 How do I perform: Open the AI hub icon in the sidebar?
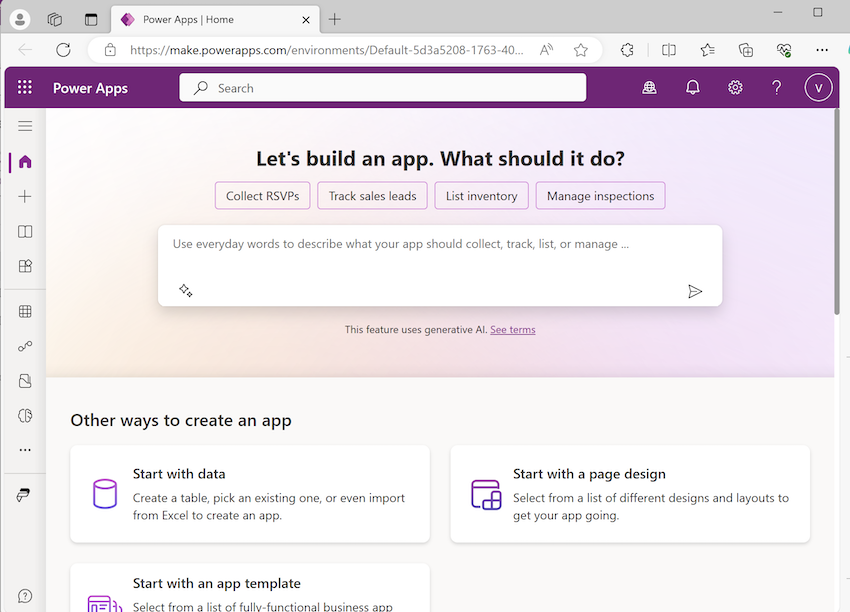coord(25,415)
